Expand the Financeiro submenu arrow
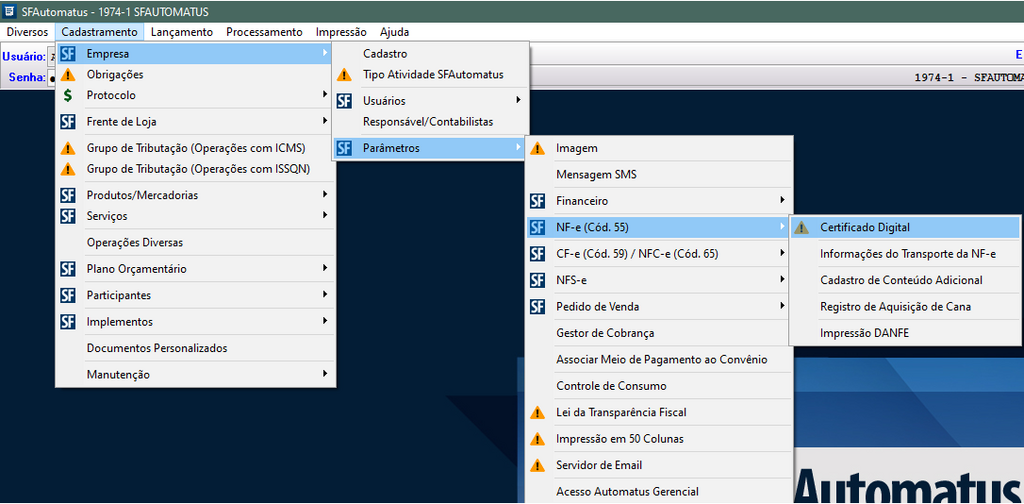The height and width of the screenshot is (504, 1024). (781, 201)
